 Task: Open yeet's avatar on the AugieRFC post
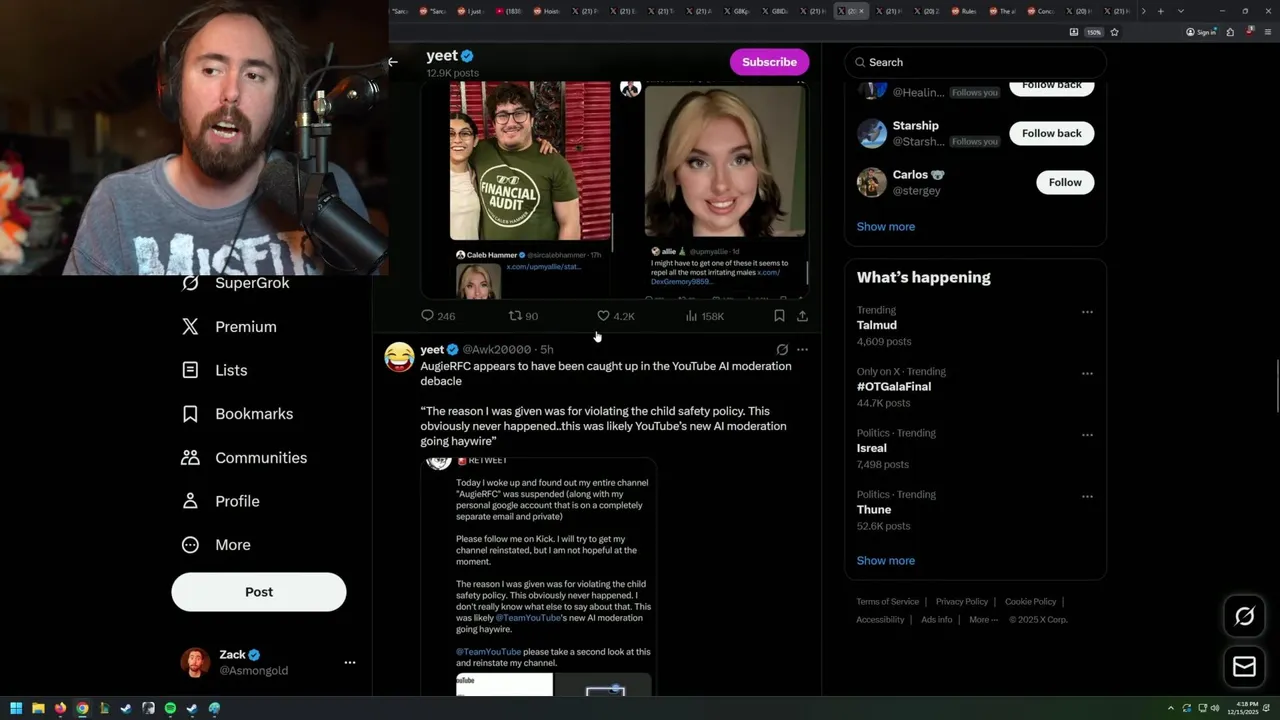pos(399,357)
